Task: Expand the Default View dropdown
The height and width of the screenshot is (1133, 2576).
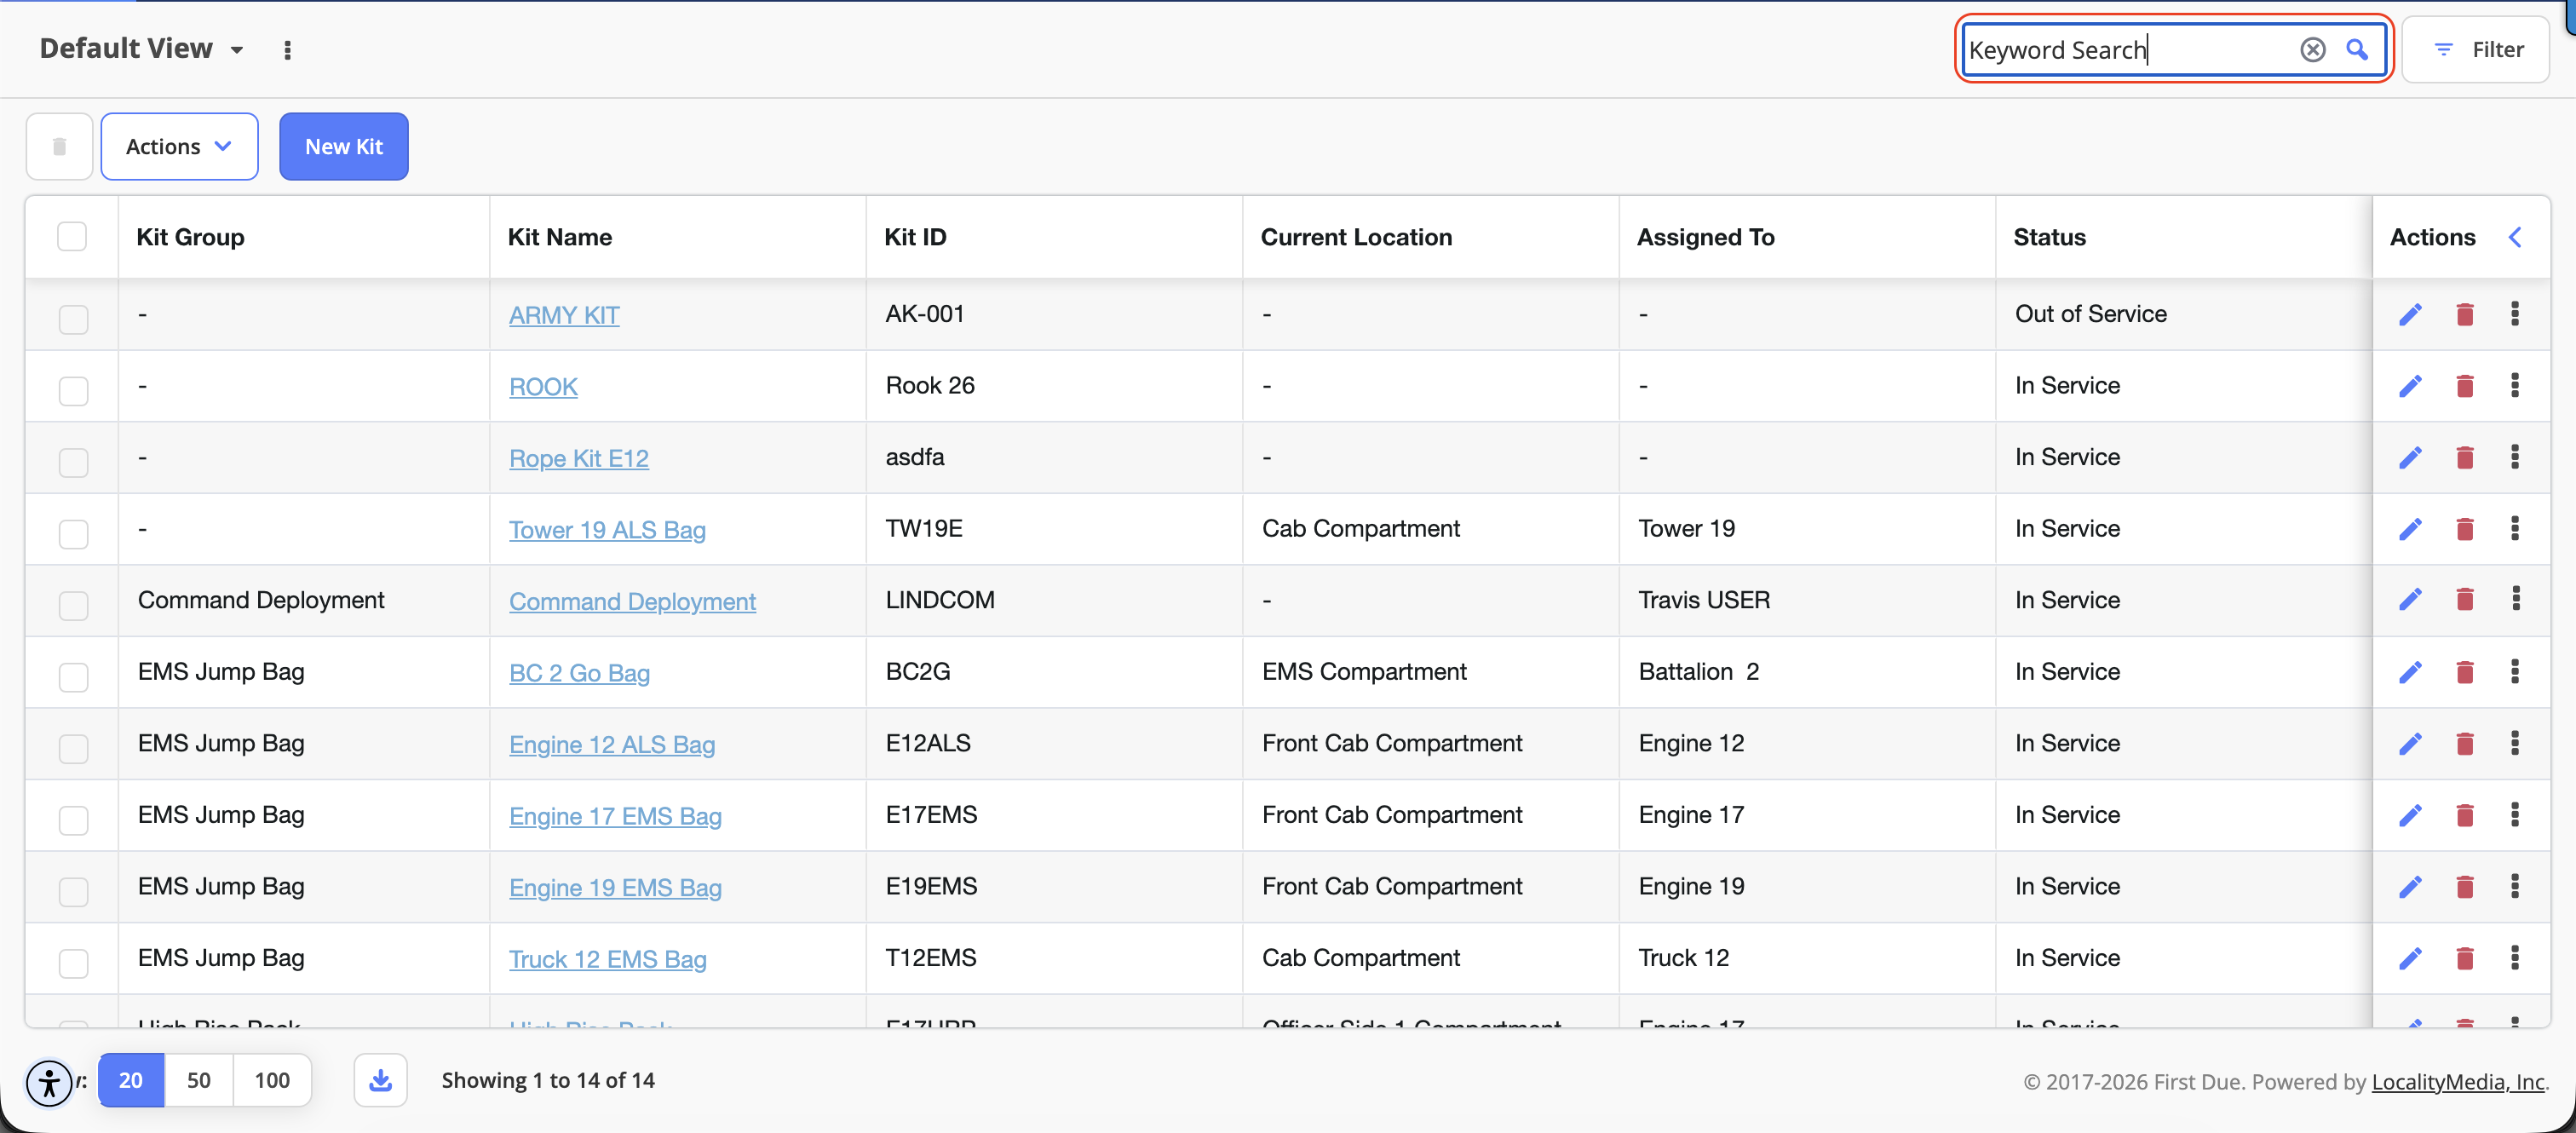Action: pos(237,50)
